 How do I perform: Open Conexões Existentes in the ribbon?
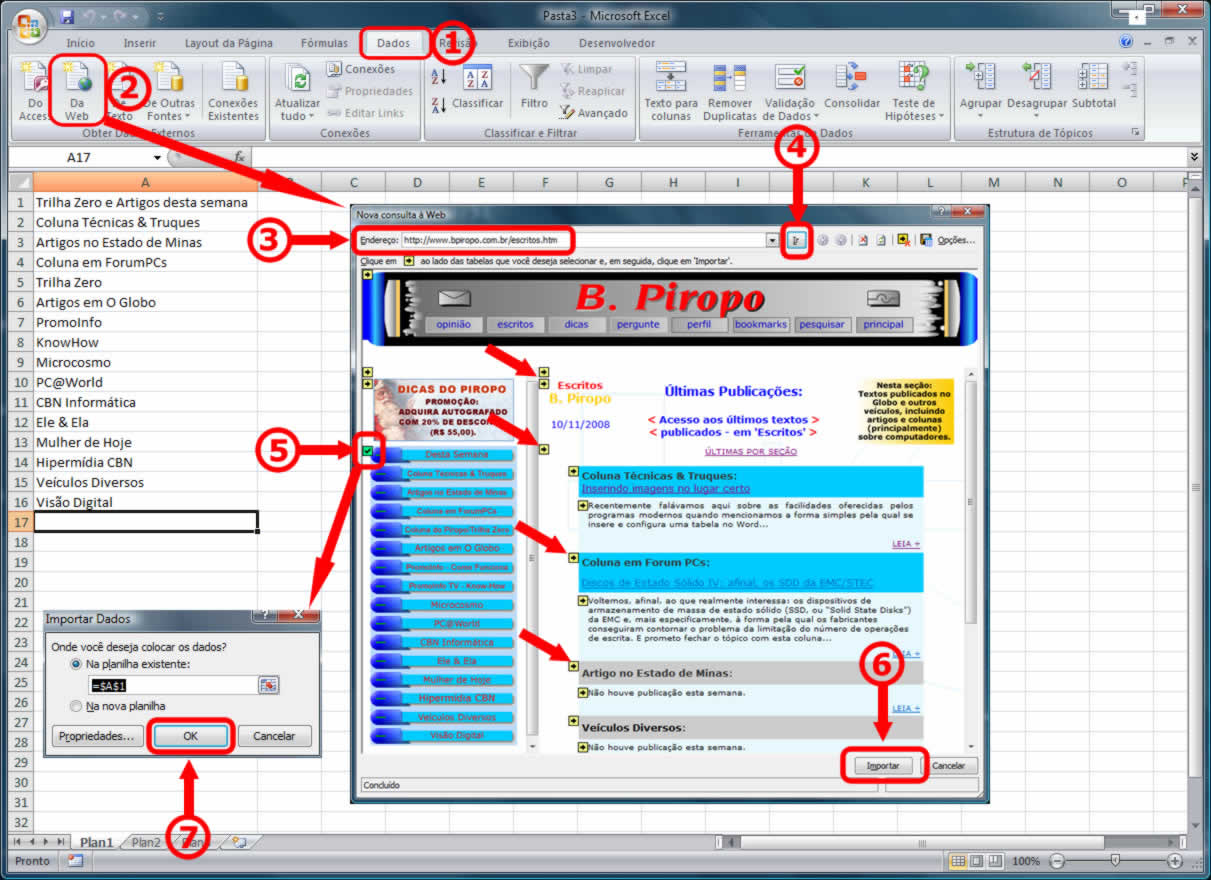[x=233, y=91]
